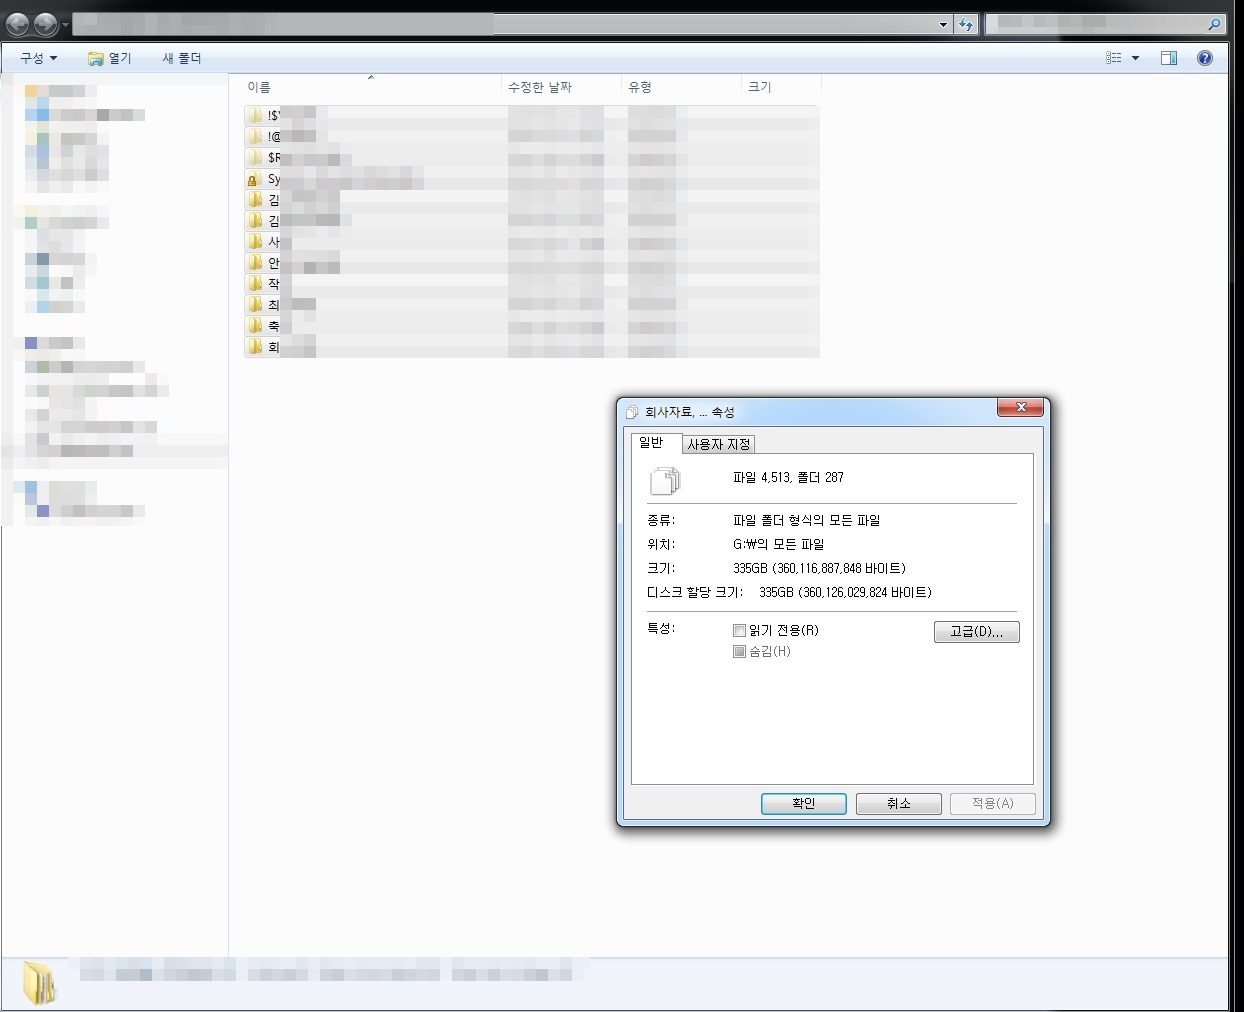Click the location value G:₩의 모든 파일
Screen dimensions: 1244x1012
coord(778,544)
